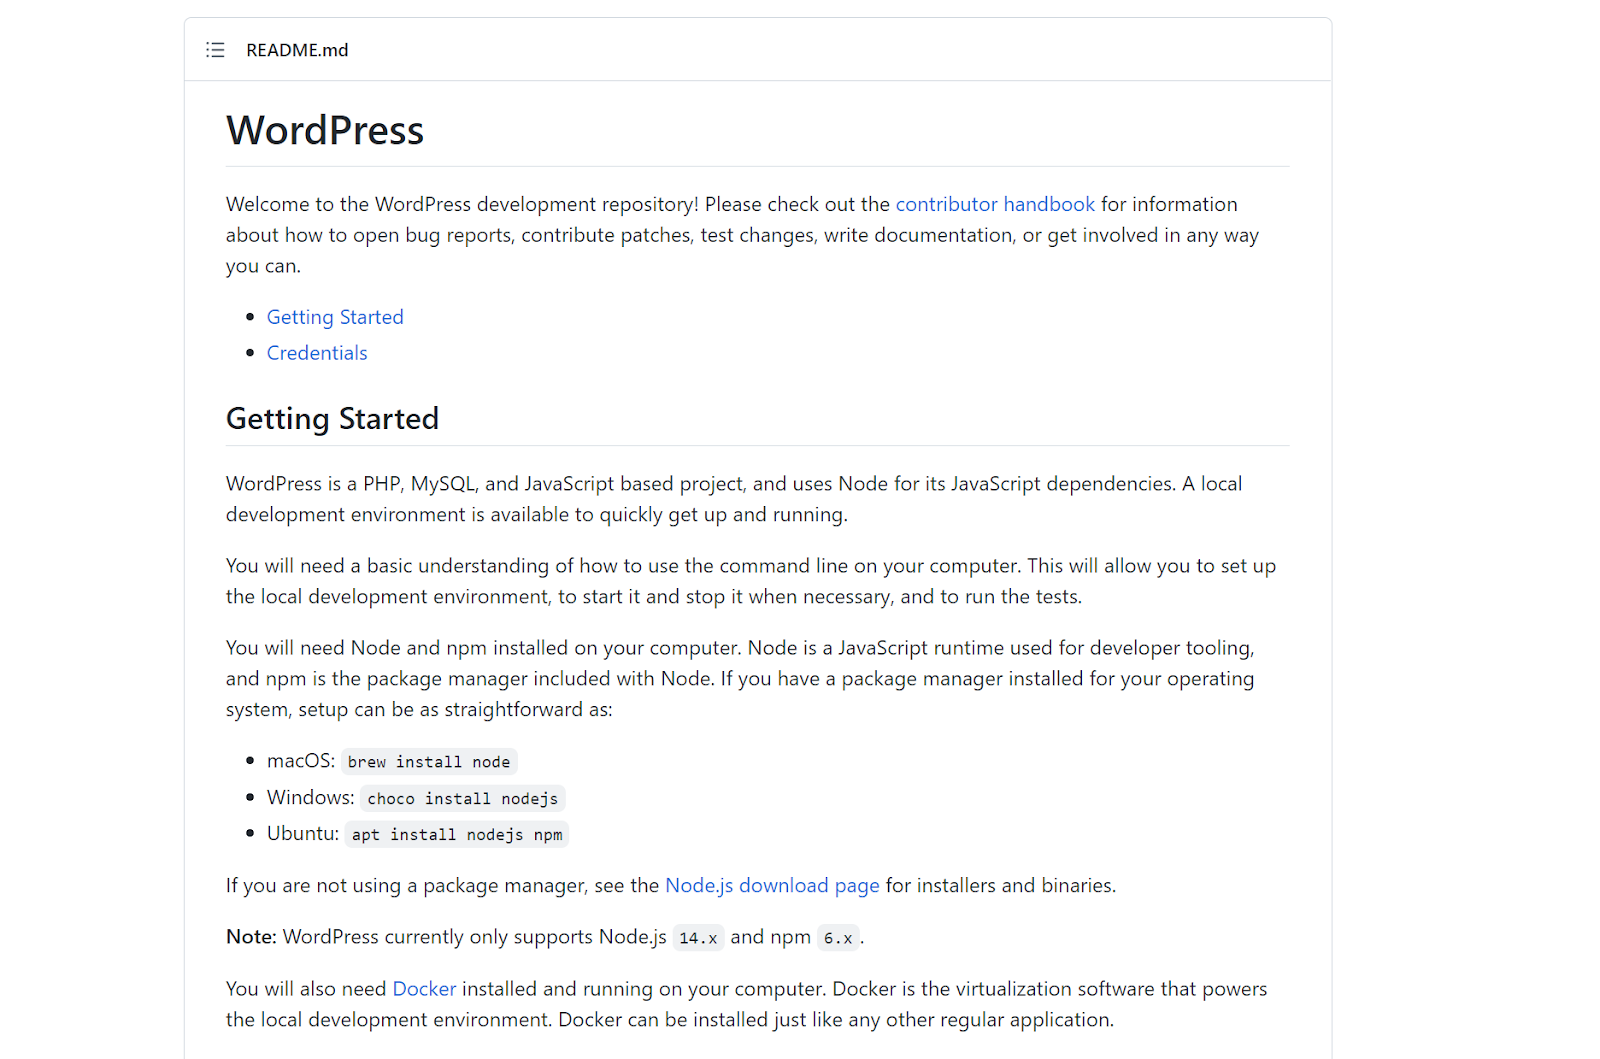Click the Getting Started bullet link
This screenshot has height=1059, width=1600.
[334, 316]
